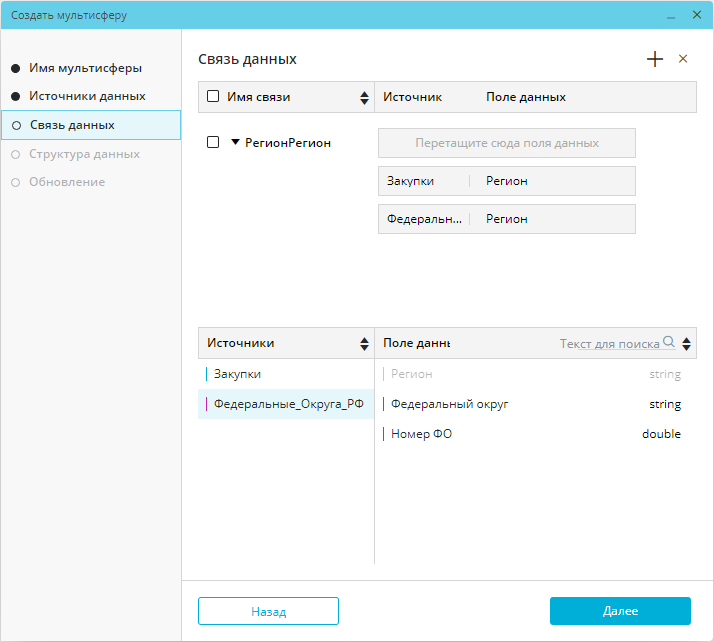Click the field search text box
Image resolution: width=714 pixels, height=642 pixels.
pyautogui.click(x=608, y=344)
